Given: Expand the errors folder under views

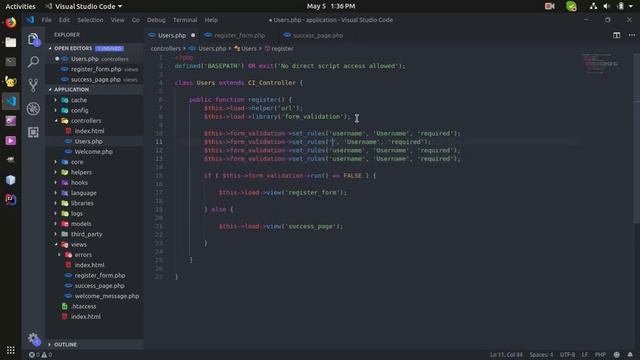Looking at the screenshot, I should (x=60, y=255).
